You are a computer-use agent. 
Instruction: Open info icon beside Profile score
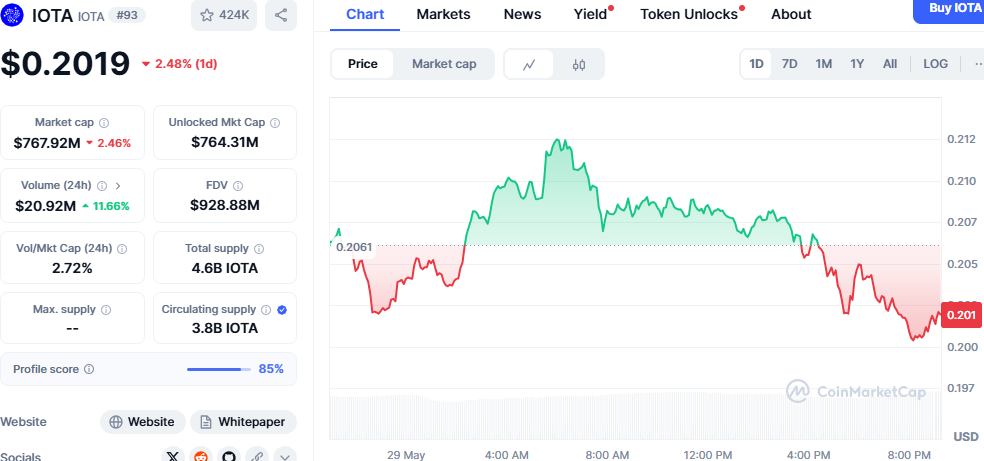tap(89, 369)
